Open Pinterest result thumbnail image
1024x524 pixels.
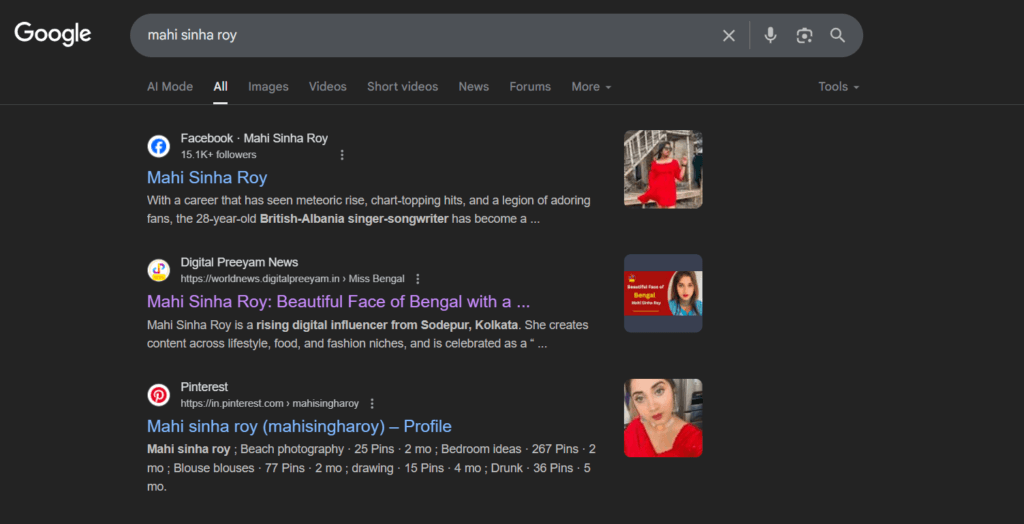pos(663,418)
